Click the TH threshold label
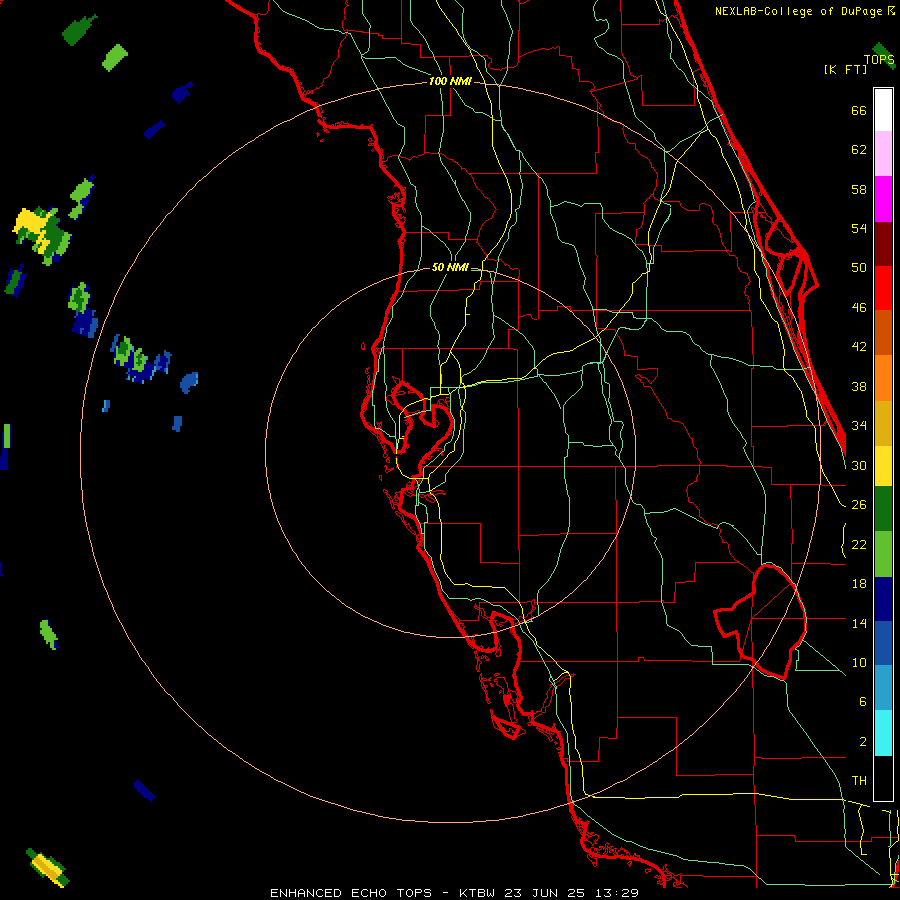 859,781
